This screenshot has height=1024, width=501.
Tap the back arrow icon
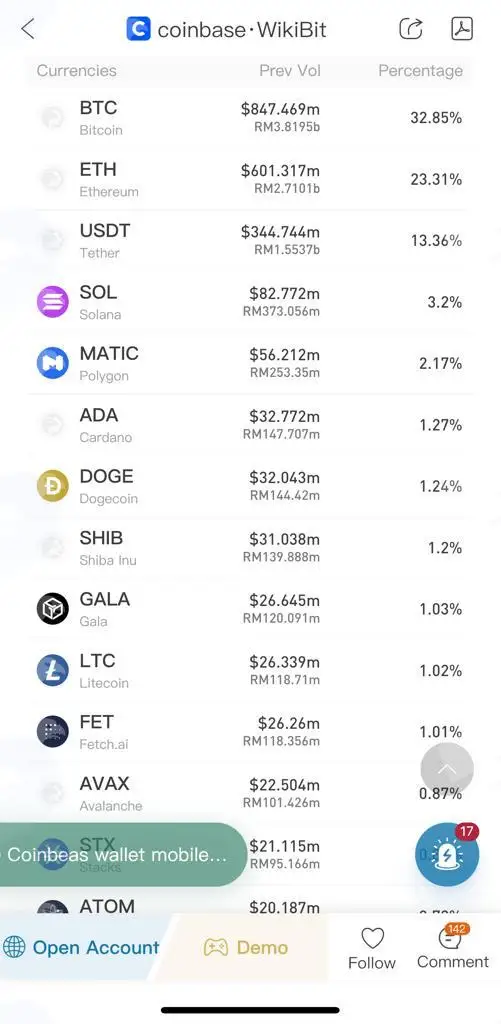point(27,29)
